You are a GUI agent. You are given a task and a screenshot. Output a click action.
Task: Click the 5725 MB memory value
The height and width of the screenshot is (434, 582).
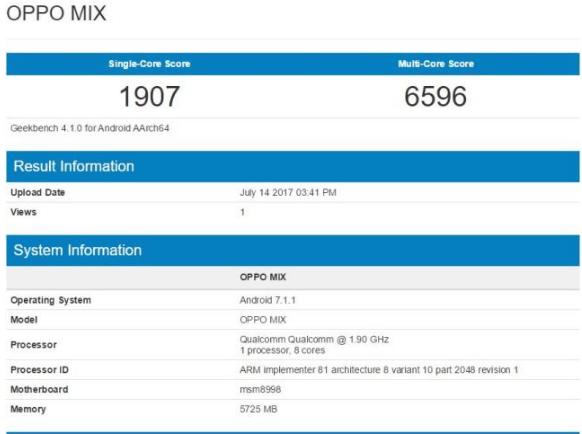[x=258, y=409]
